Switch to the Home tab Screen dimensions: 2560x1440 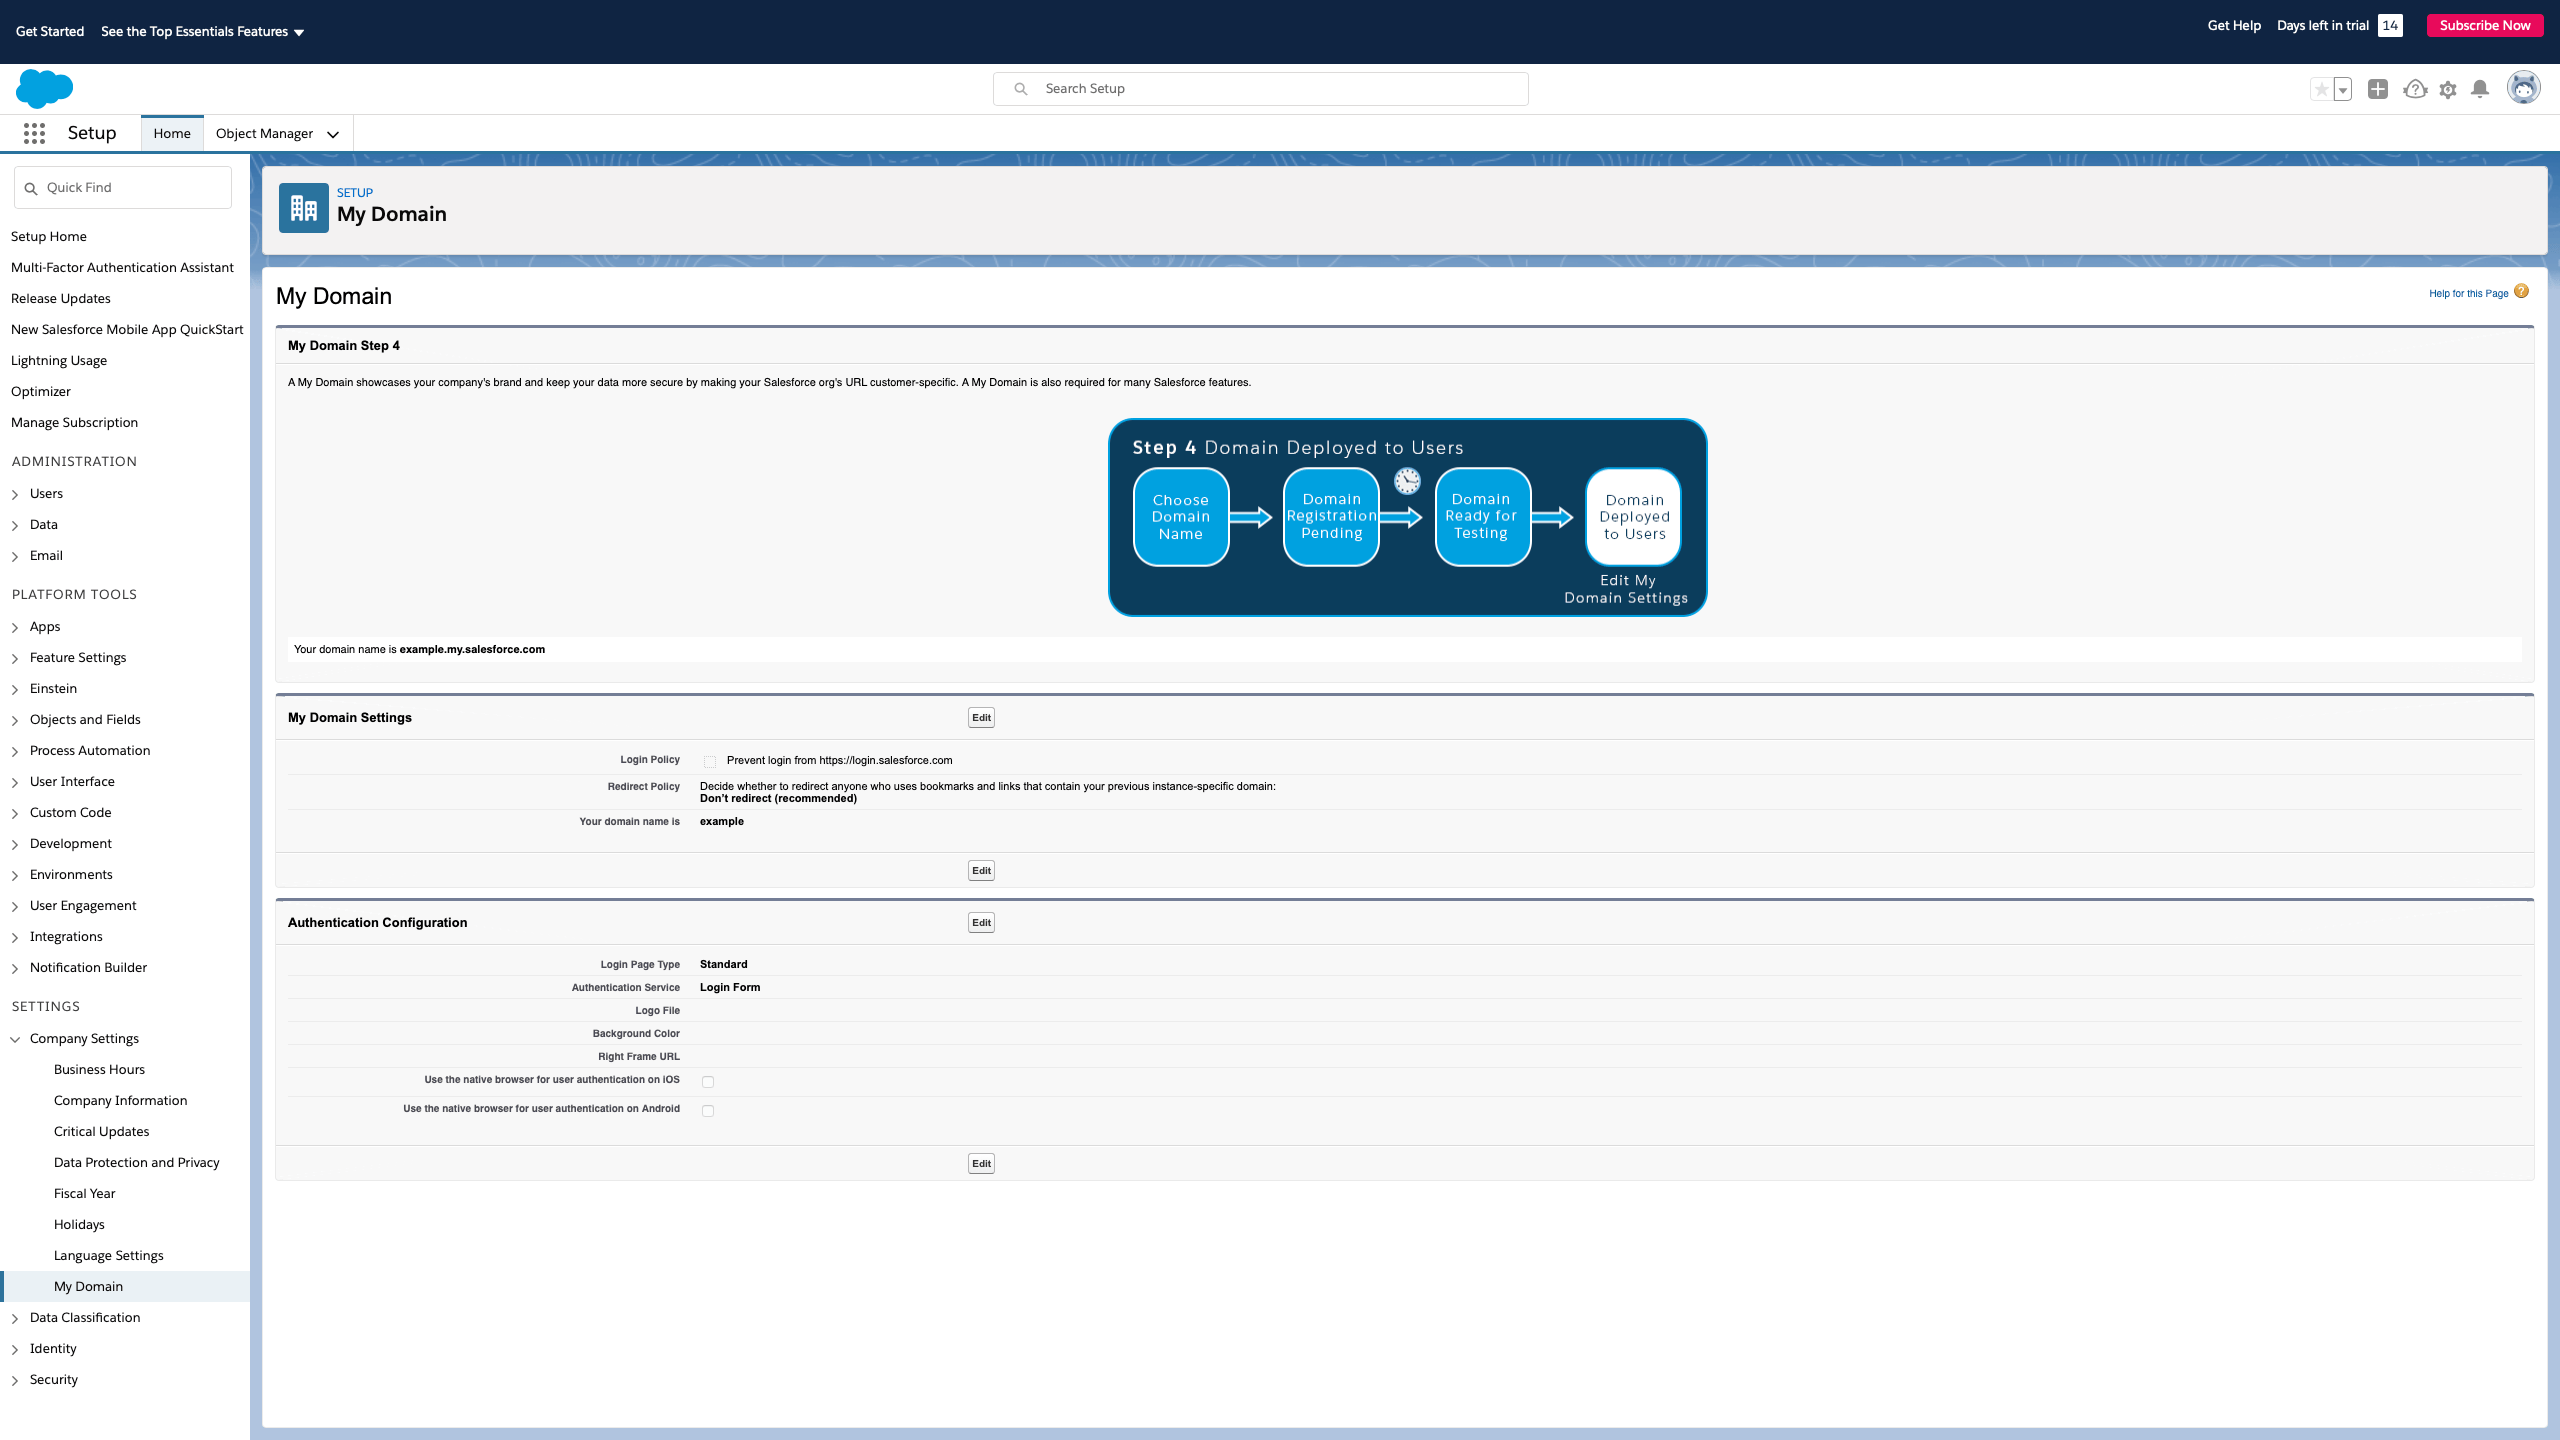click(x=172, y=133)
